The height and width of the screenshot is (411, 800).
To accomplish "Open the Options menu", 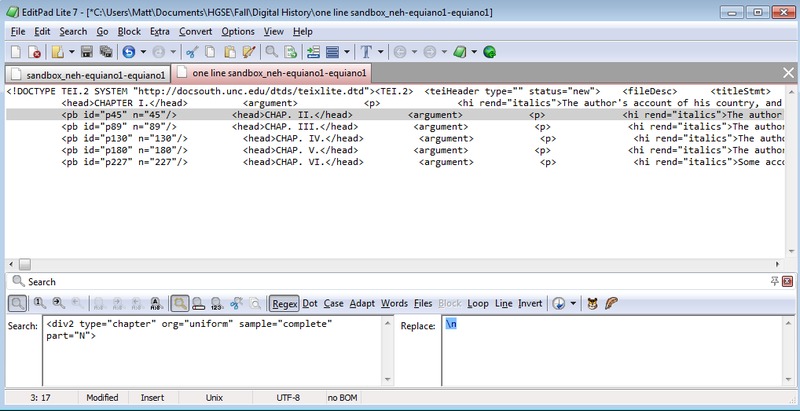I will 238,32.
